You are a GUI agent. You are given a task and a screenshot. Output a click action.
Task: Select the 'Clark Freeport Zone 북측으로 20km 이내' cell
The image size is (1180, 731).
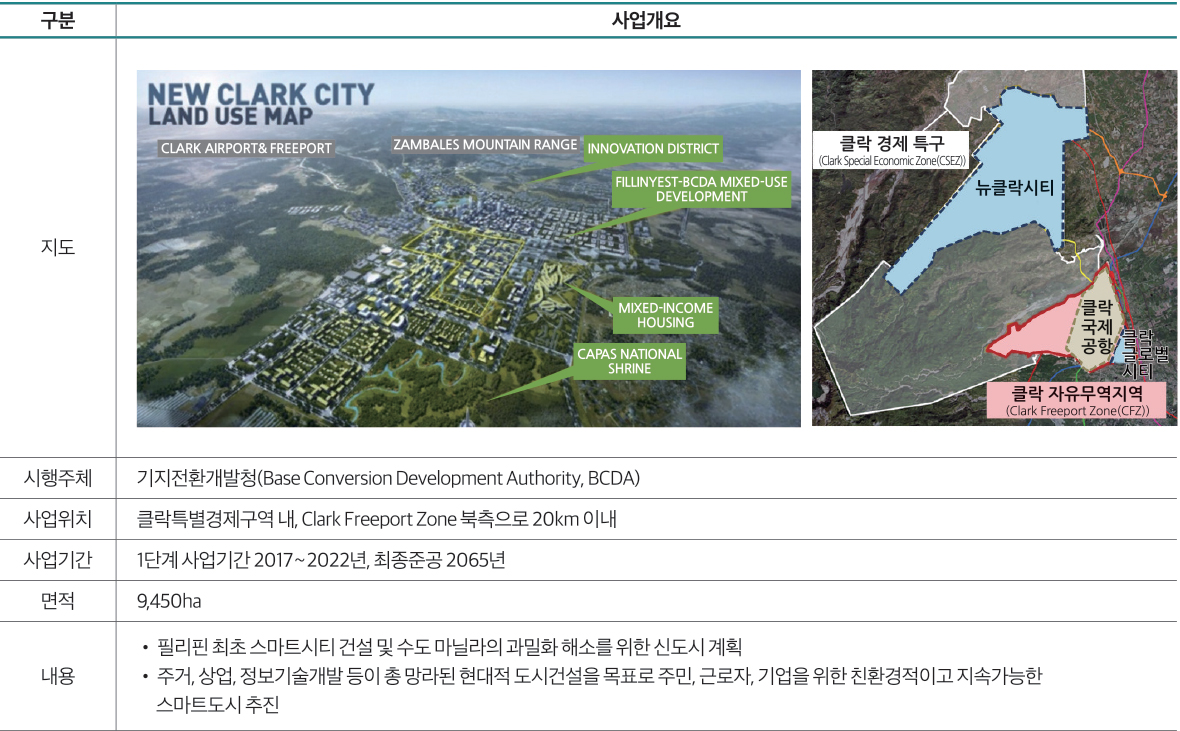(x=459, y=519)
